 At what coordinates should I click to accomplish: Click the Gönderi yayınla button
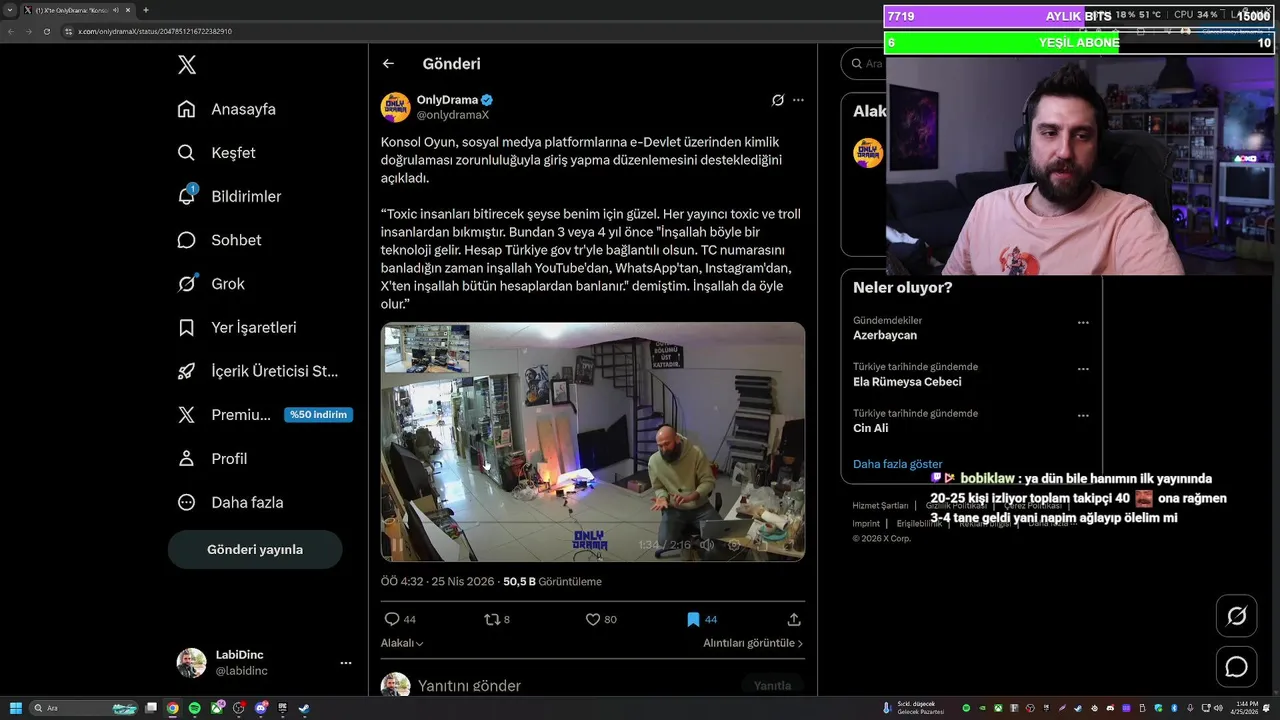[255, 550]
